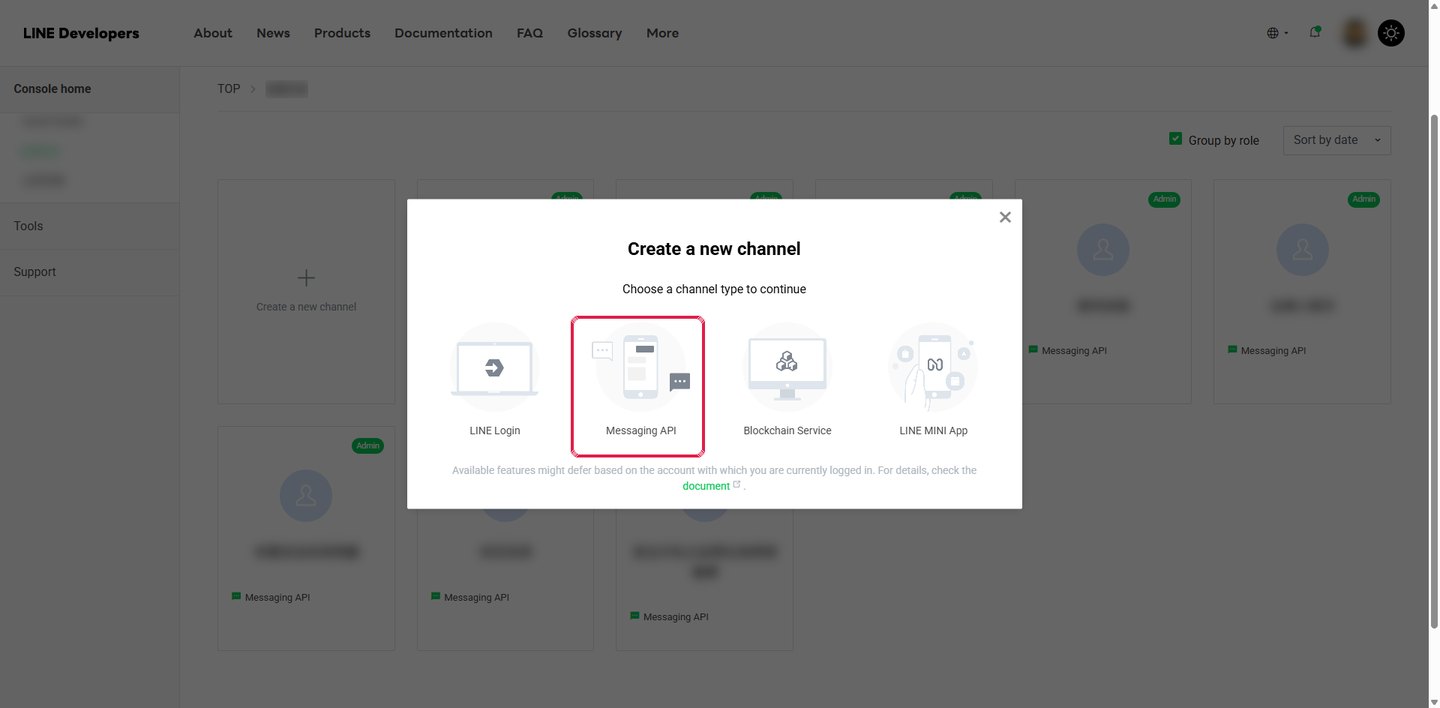Open the Documentation menu item

443,33
